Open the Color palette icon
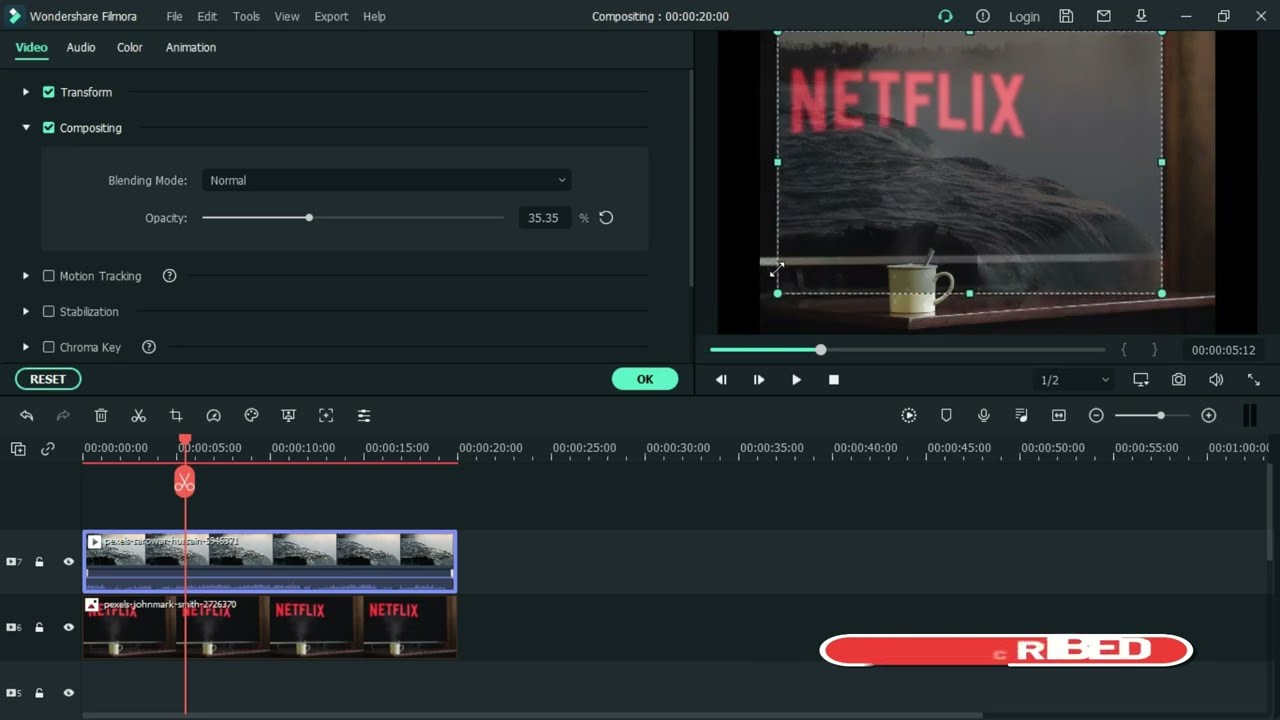This screenshot has height=720, width=1280. coord(251,415)
